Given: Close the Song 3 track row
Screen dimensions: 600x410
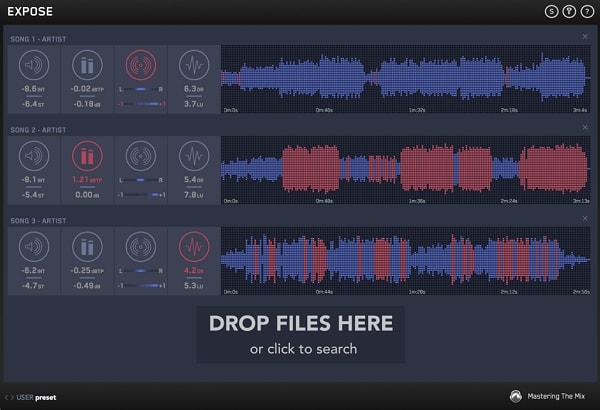Looking at the screenshot, I should (585, 218).
